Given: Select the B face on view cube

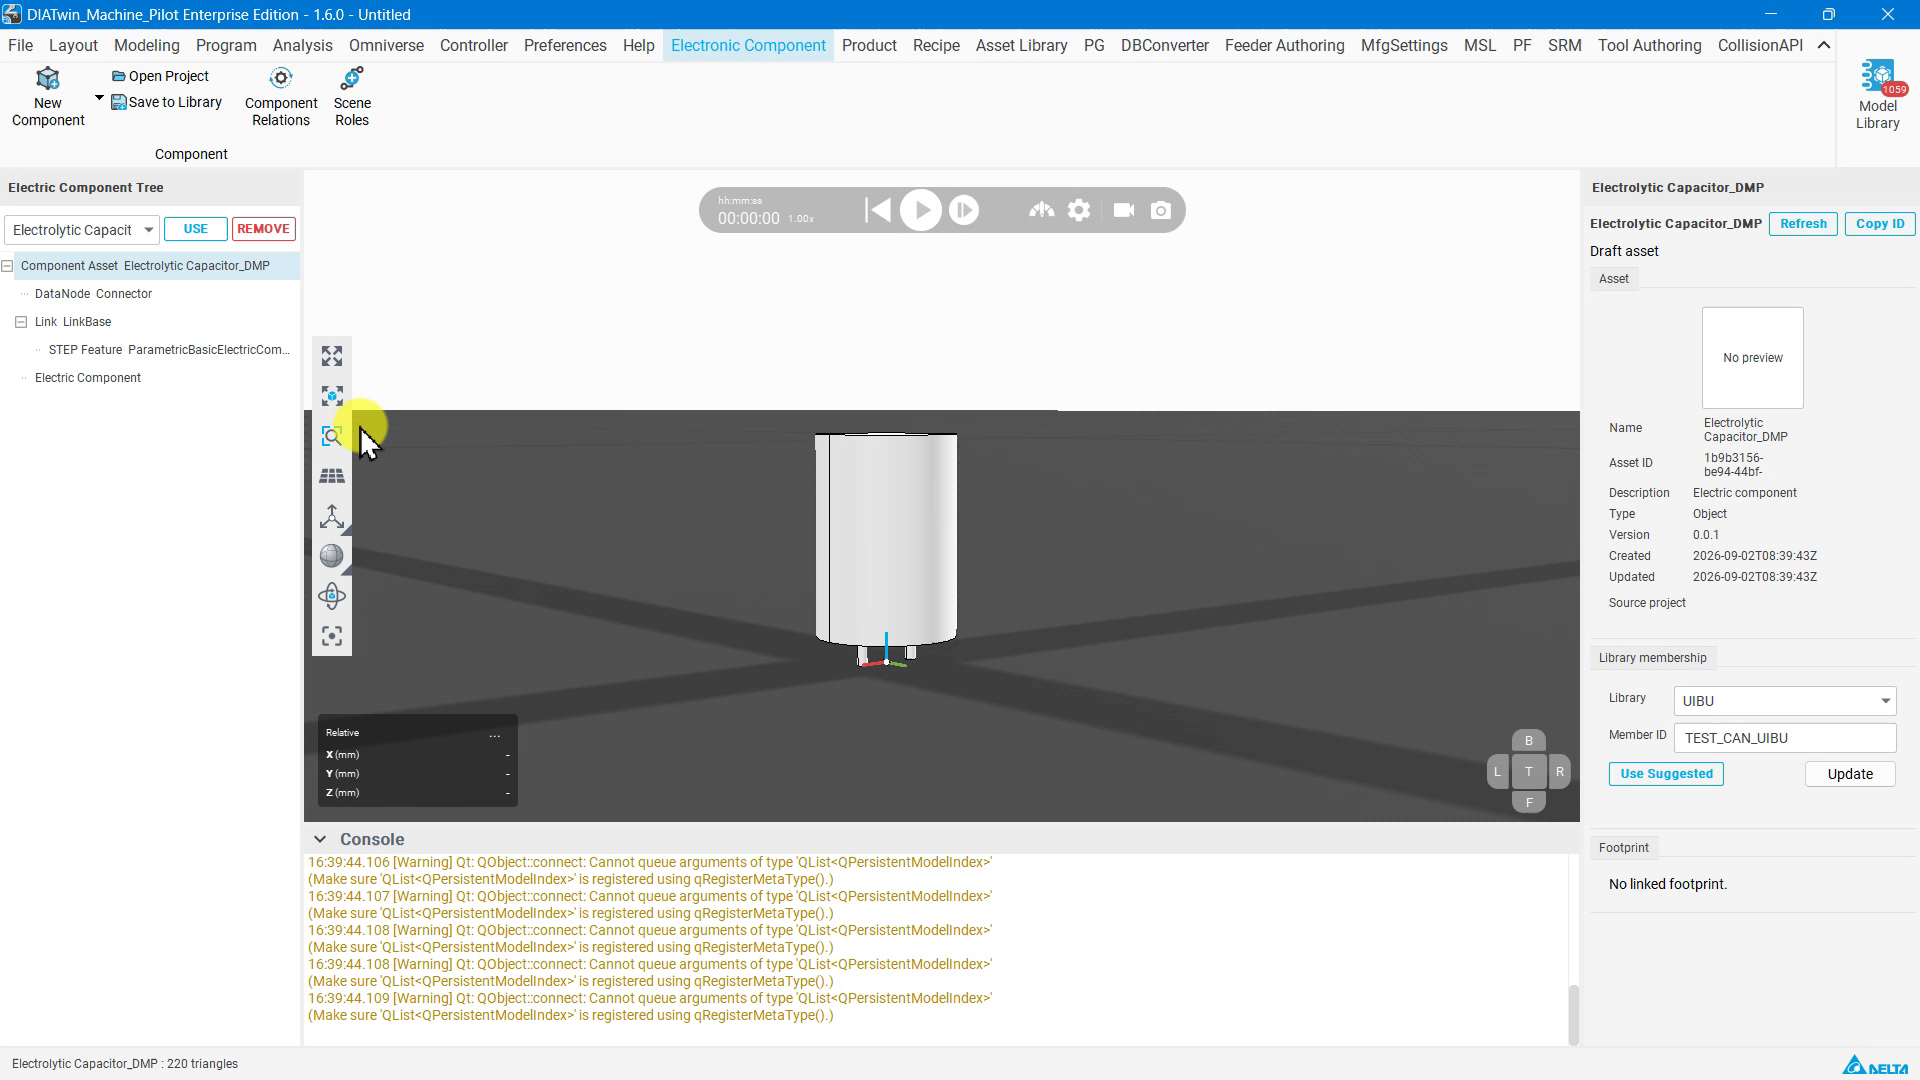Looking at the screenshot, I should 1528,741.
